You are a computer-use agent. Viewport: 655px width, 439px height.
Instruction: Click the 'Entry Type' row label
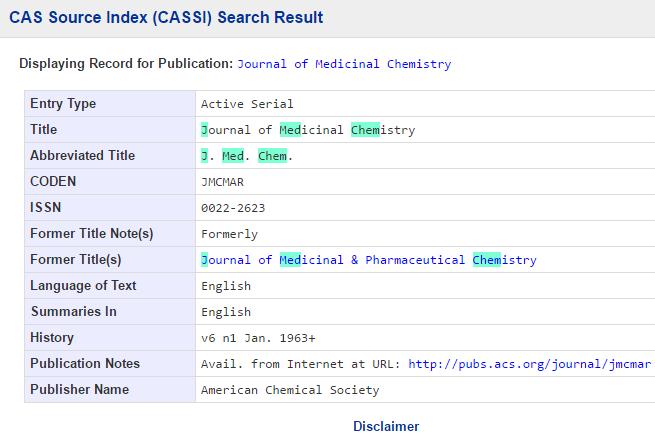pyautogui.click(x=63, y=104)
